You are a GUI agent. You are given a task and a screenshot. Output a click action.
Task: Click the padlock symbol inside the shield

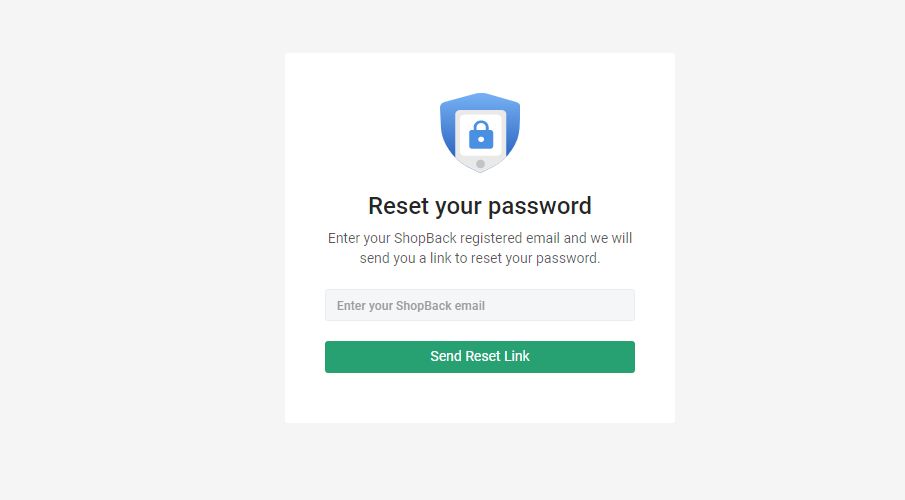click(x=480, y=135)
